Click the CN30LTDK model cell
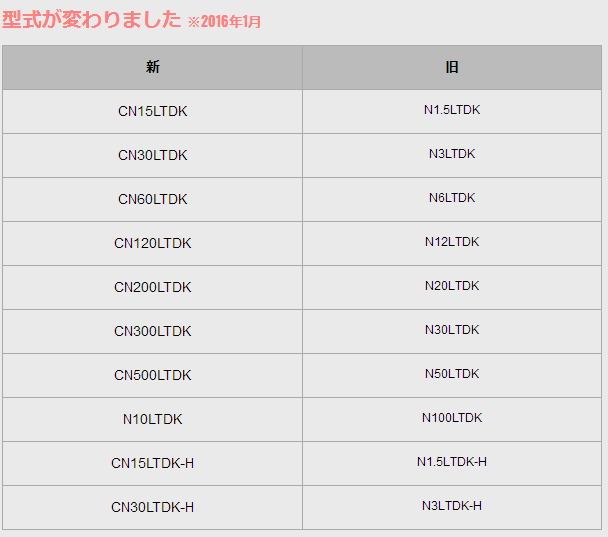This screenshot has width=608, height=537. click(152, 155)
